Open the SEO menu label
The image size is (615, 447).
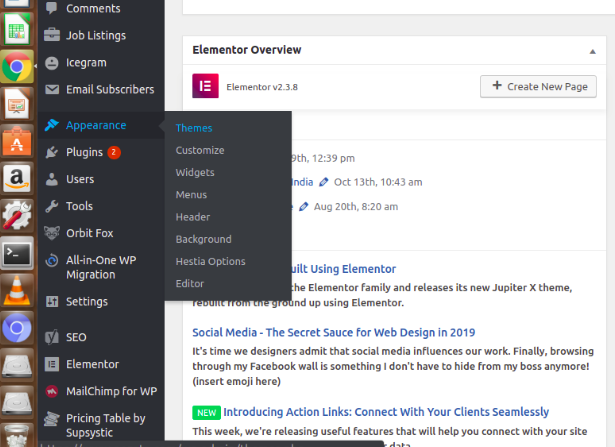point(76,337)
